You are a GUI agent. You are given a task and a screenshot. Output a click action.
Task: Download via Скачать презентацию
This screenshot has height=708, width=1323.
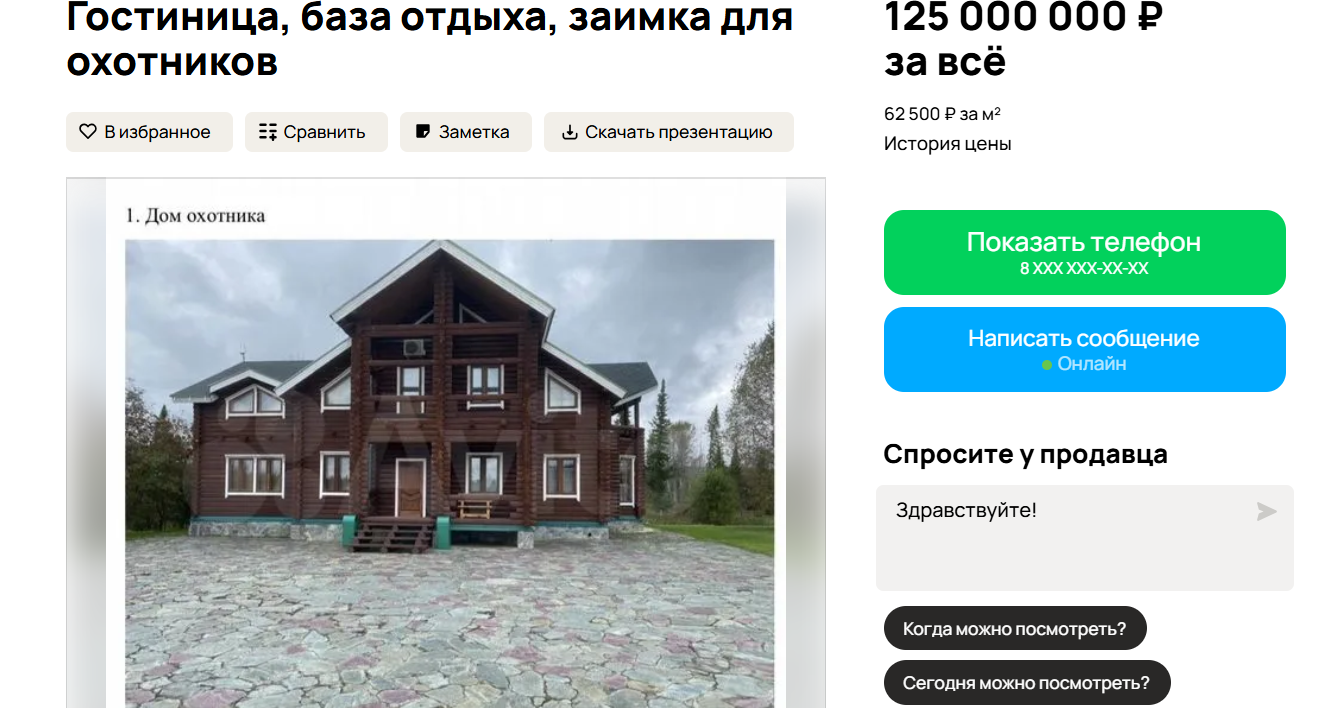669,132
